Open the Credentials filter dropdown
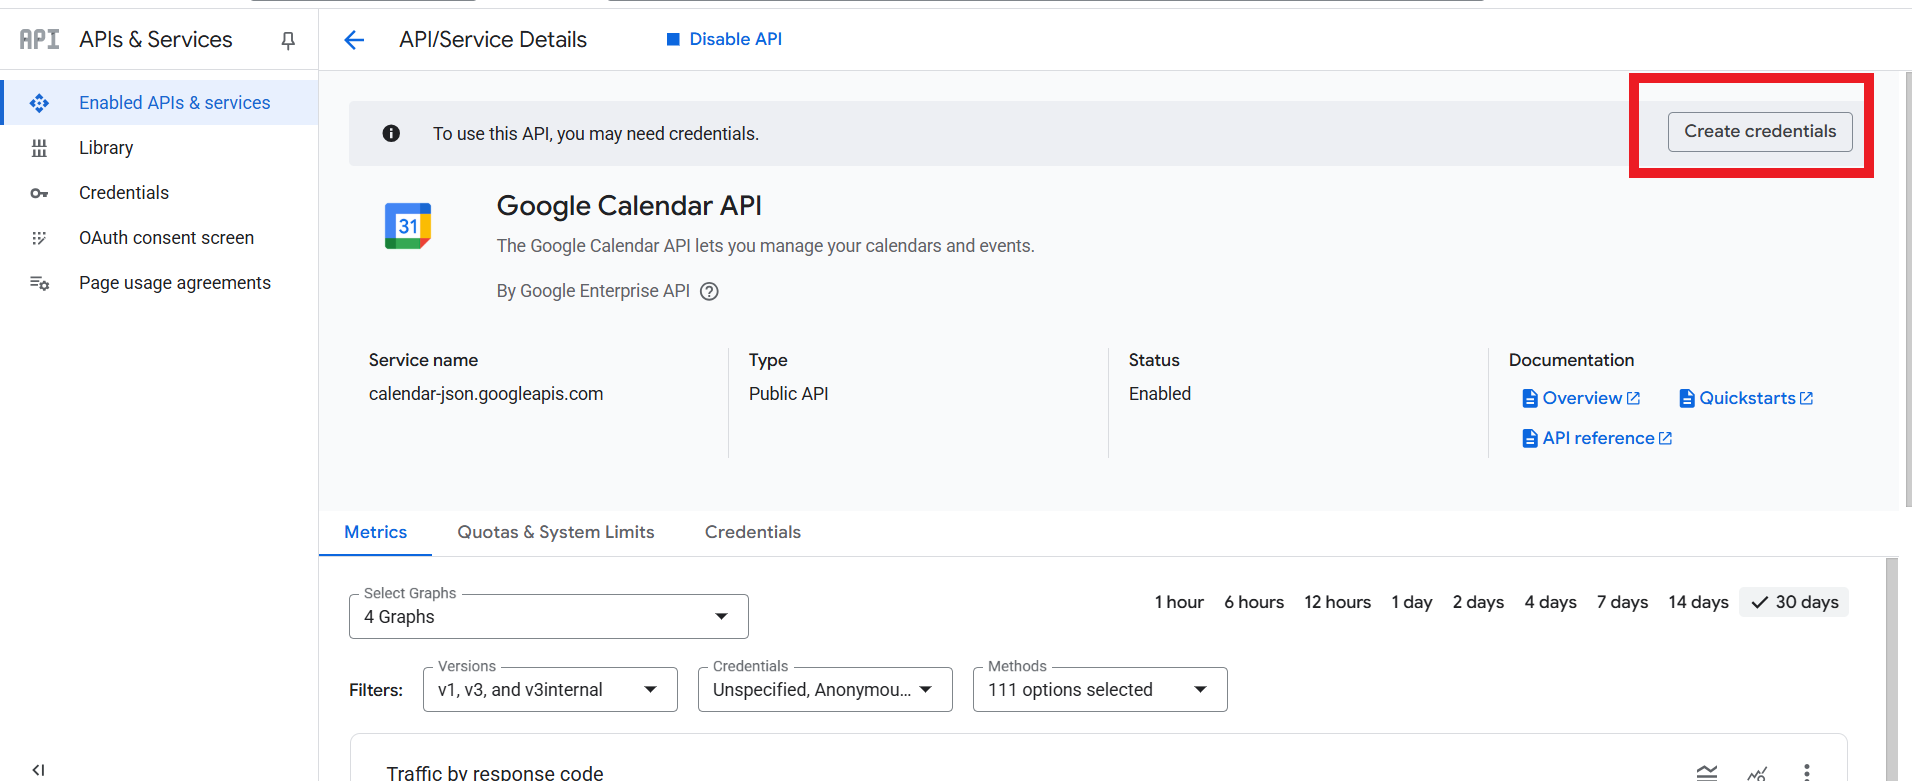This screenshot has width=1912, height=781. click(x=825, y=689)
